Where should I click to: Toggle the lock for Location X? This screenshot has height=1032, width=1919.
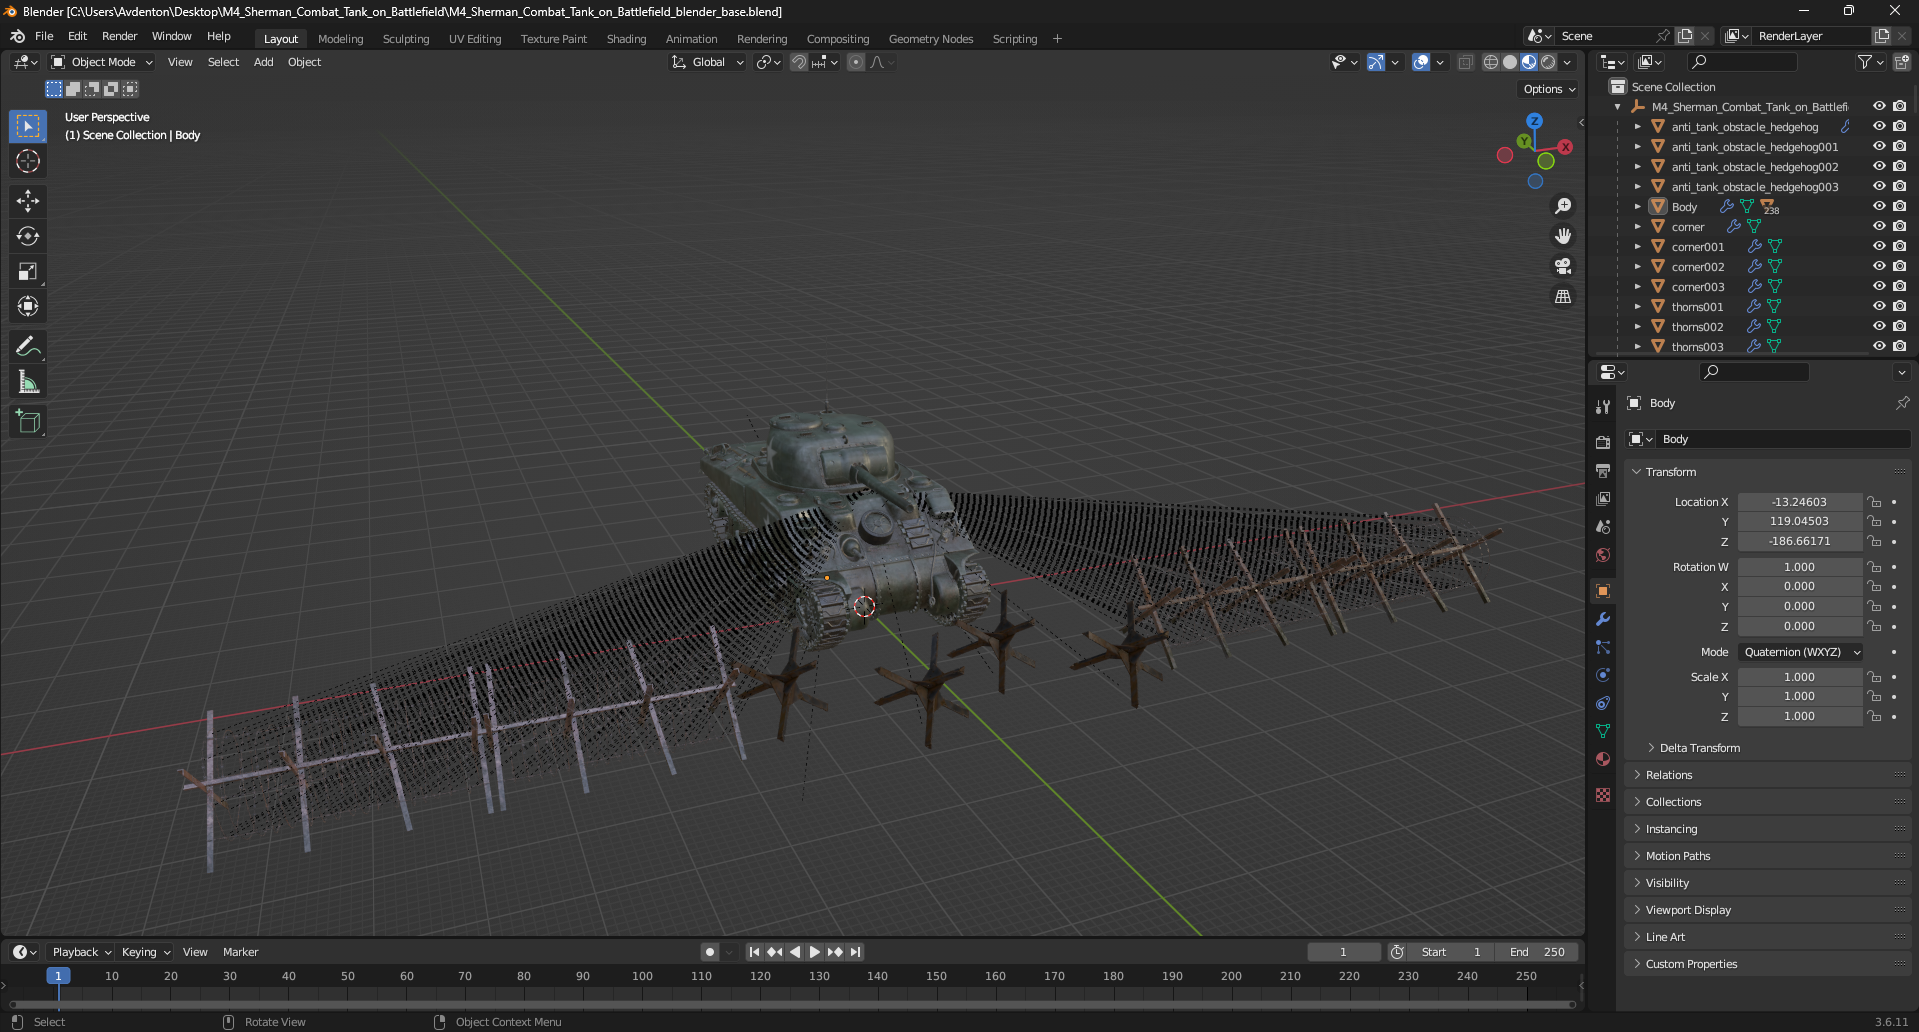click(1875, 502)
